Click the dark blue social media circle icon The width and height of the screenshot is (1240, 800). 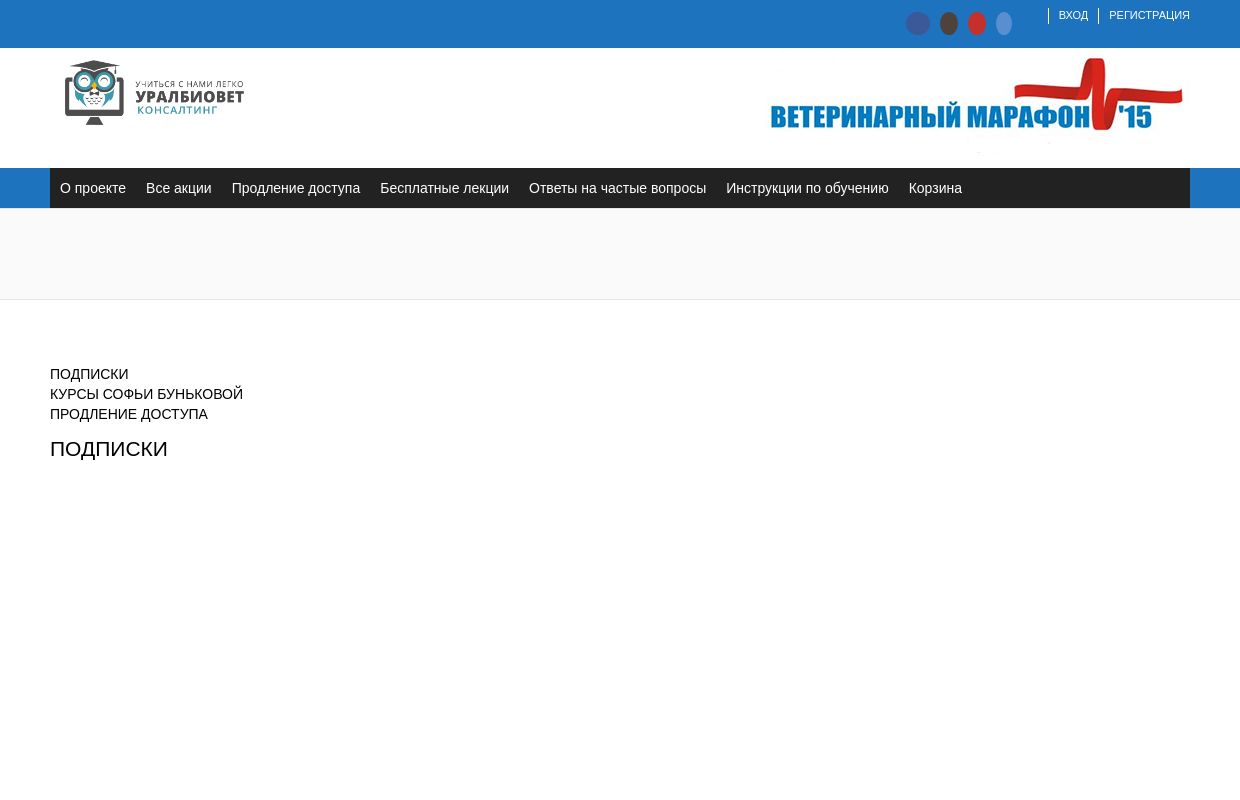pyautogui.click(x=918, y=23)
